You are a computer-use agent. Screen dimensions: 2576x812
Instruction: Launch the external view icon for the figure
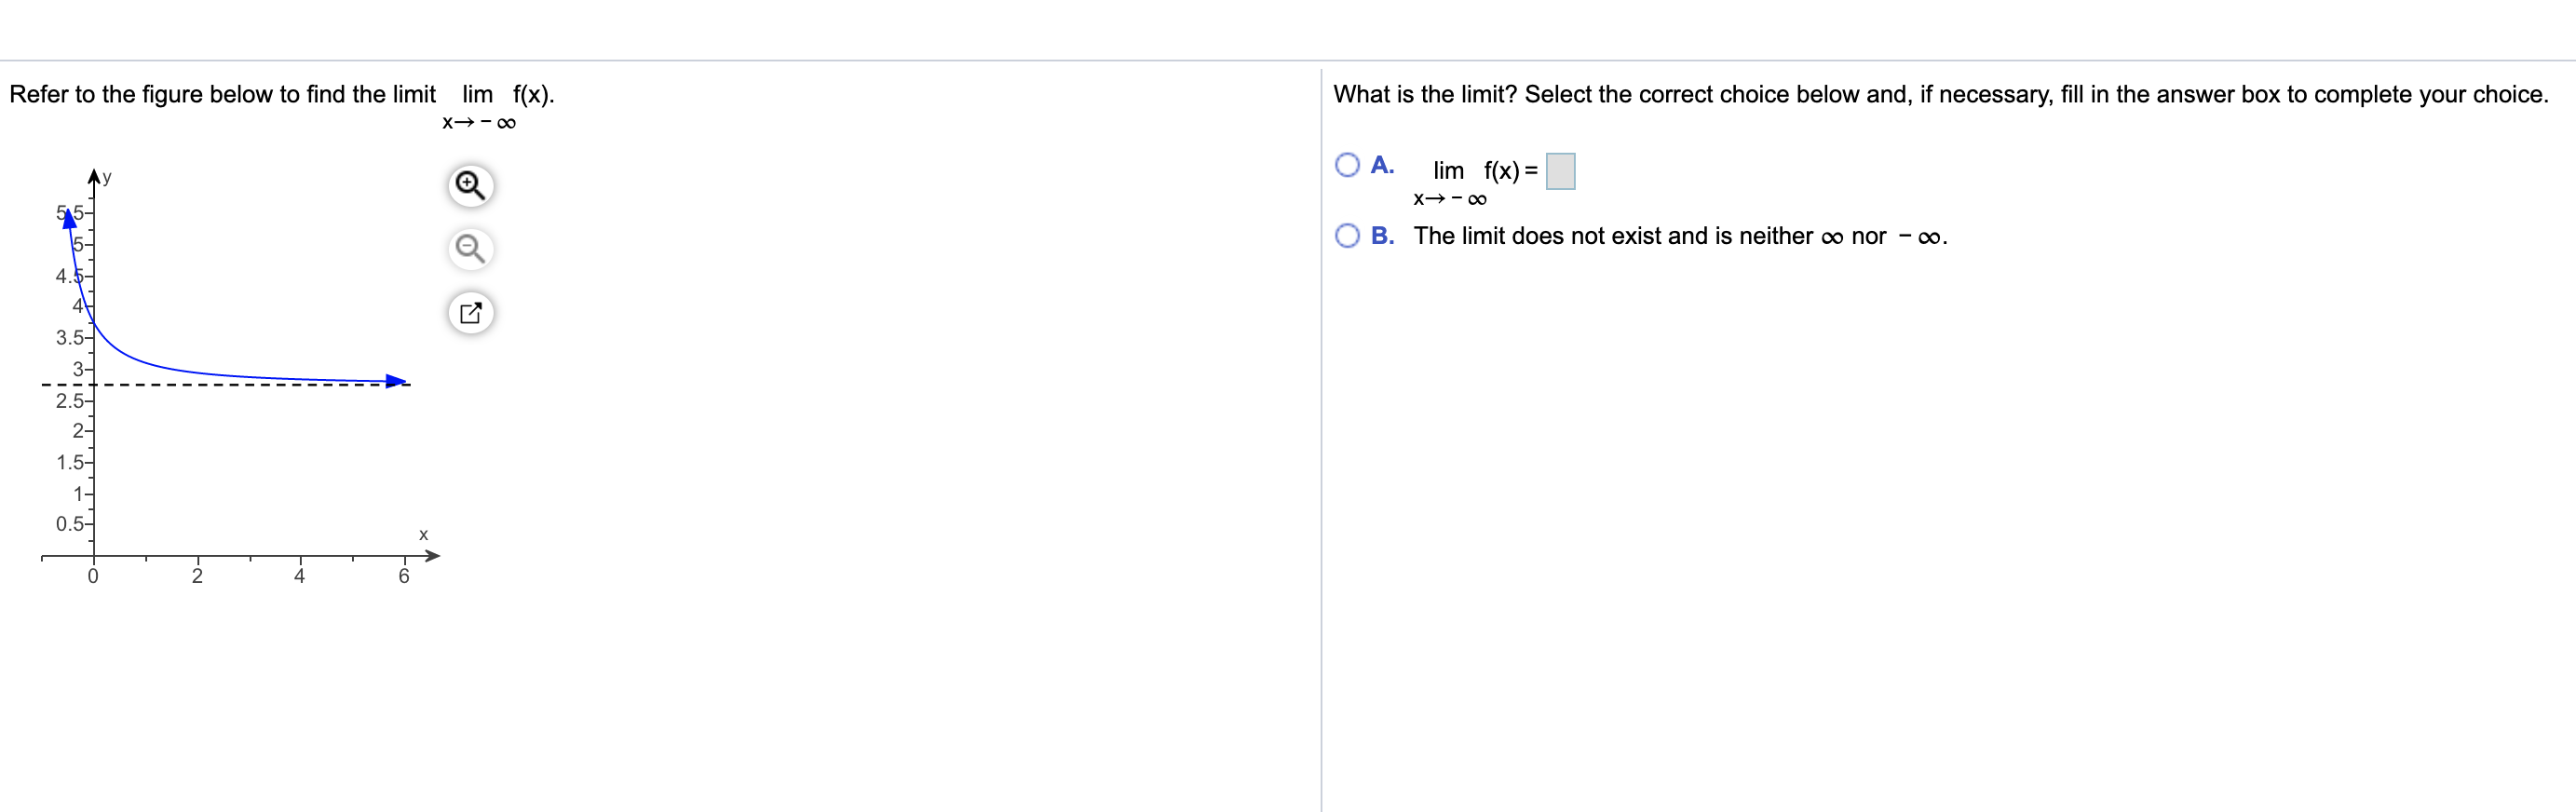point(470,313)
